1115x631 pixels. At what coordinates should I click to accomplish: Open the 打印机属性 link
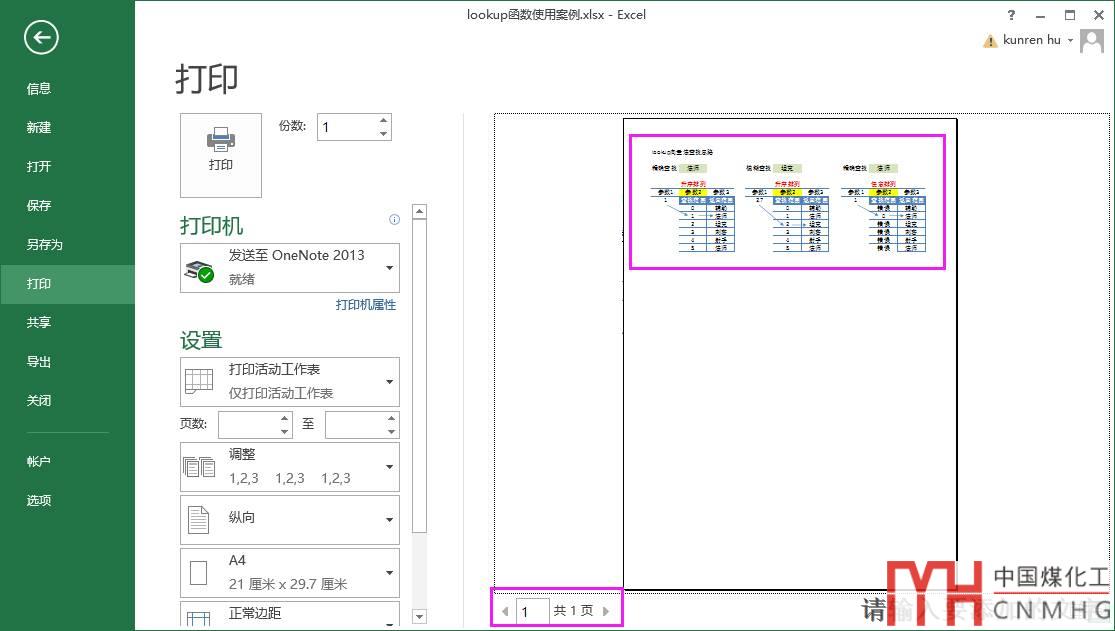pos(366,305)
